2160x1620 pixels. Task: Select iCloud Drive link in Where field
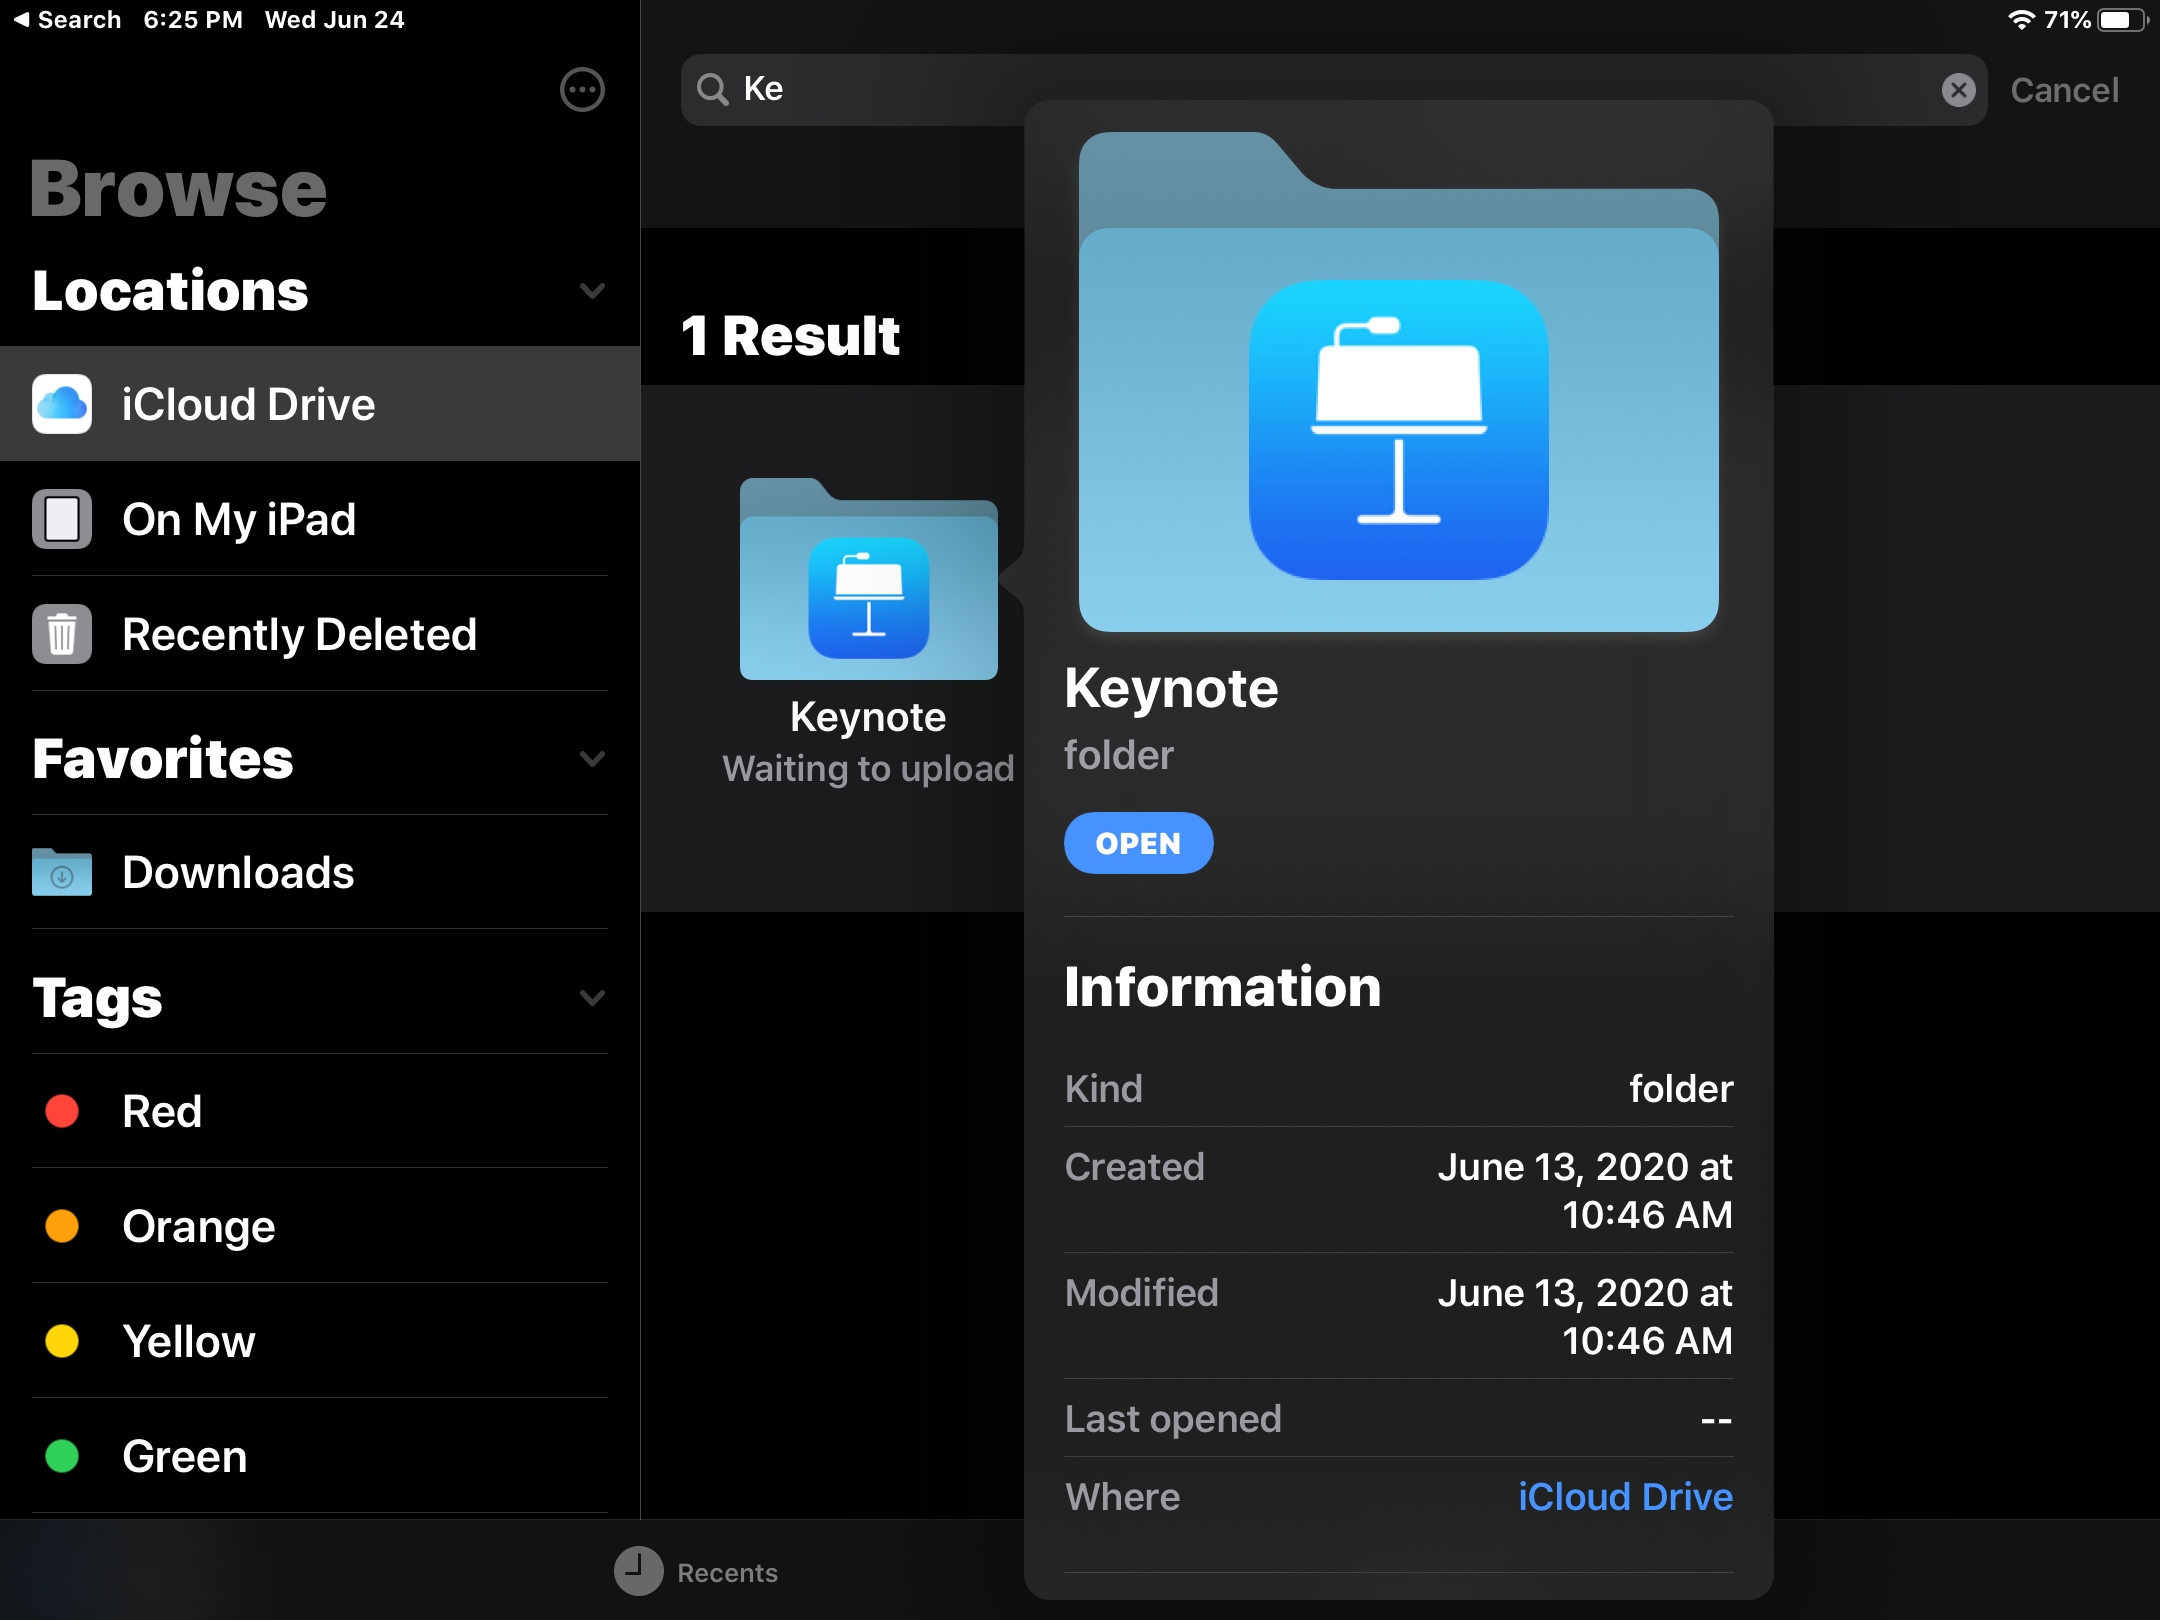click(1626, 1496)
